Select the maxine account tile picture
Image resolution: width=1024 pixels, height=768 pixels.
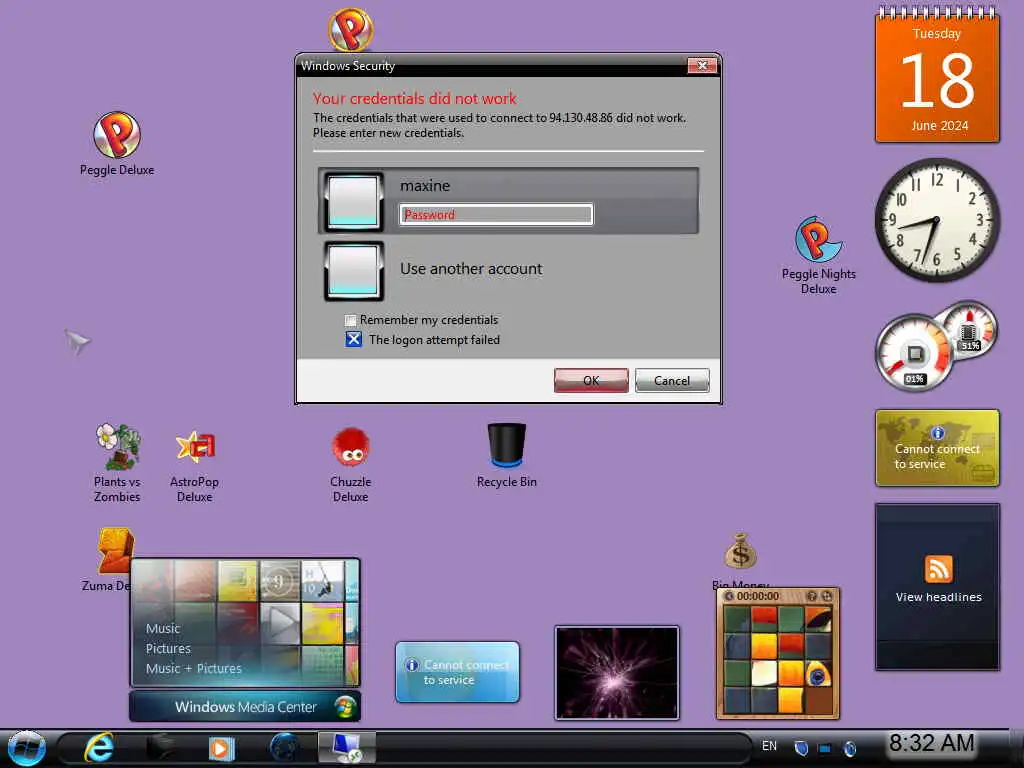[353, 202]
